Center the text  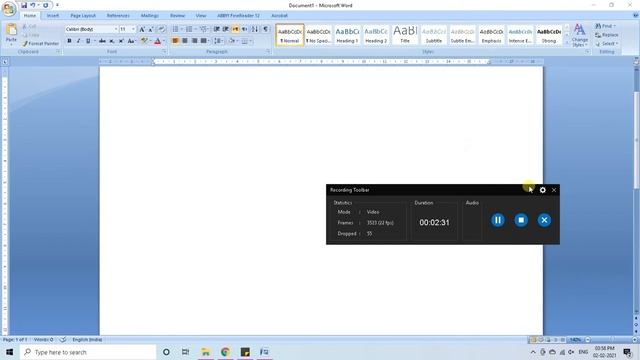pyautogui.click(x=185, y=41)
